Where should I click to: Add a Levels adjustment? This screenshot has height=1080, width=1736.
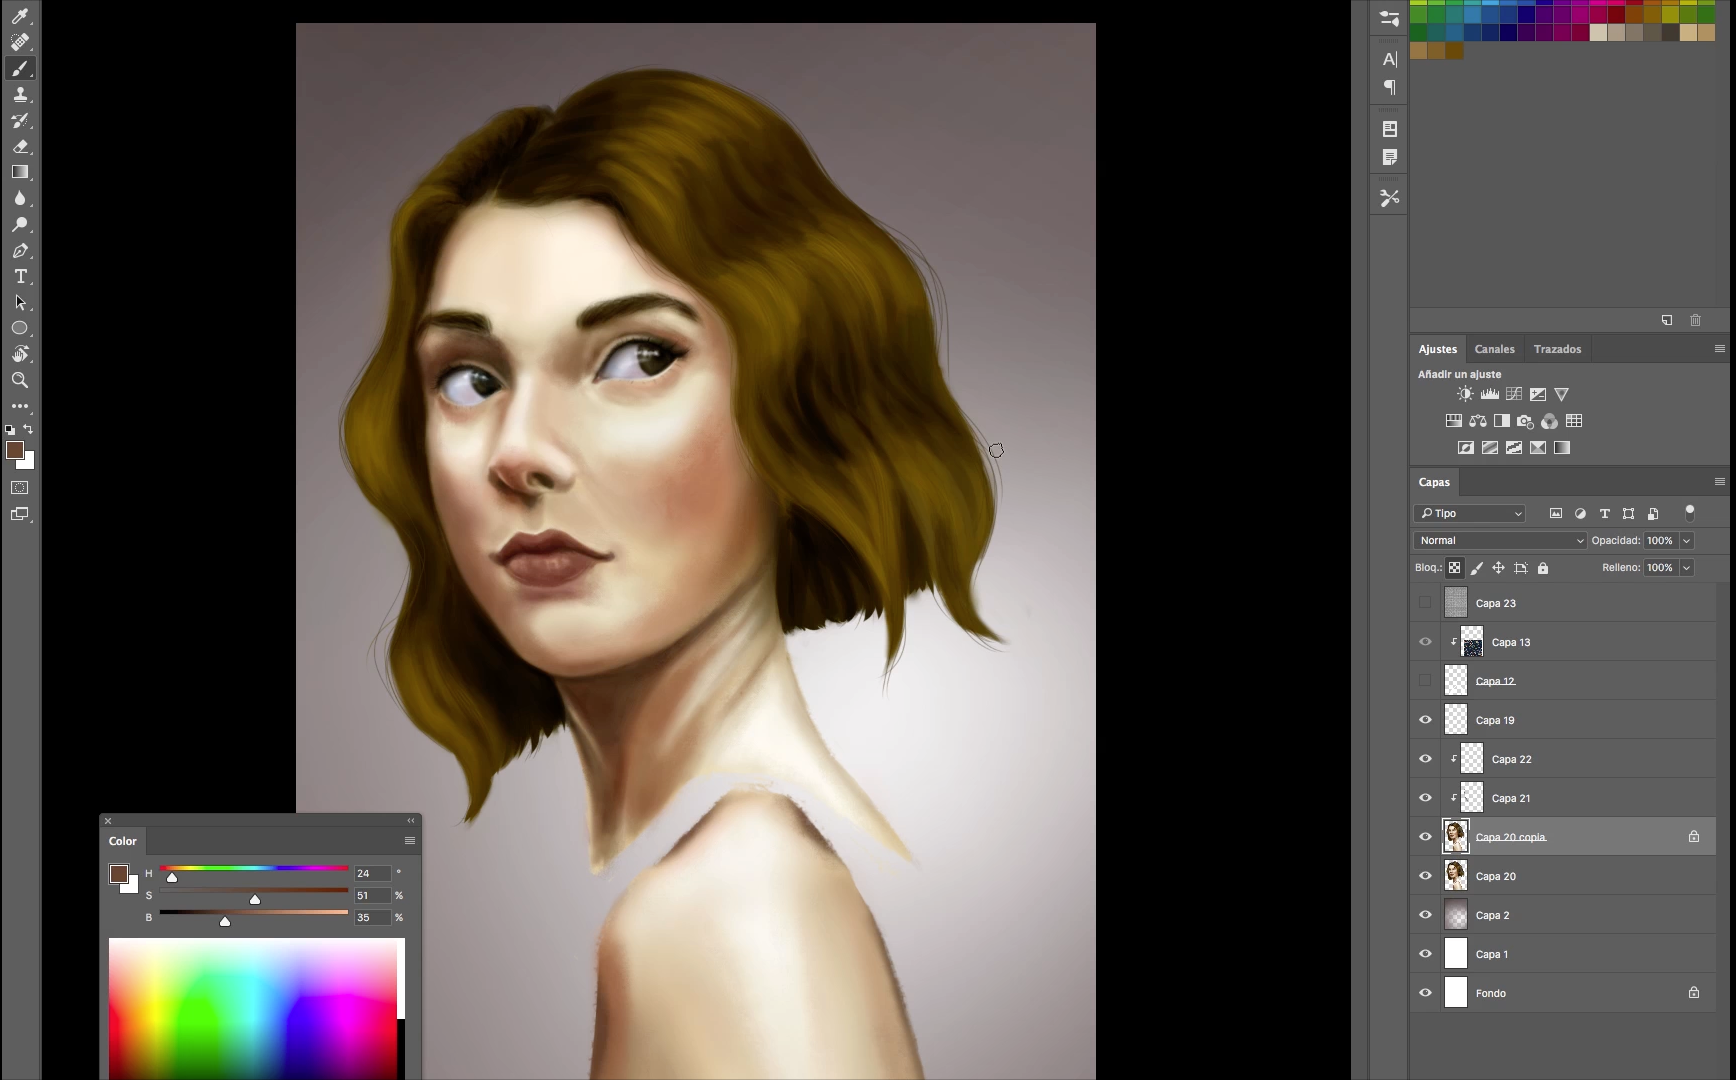[1490, 394]
